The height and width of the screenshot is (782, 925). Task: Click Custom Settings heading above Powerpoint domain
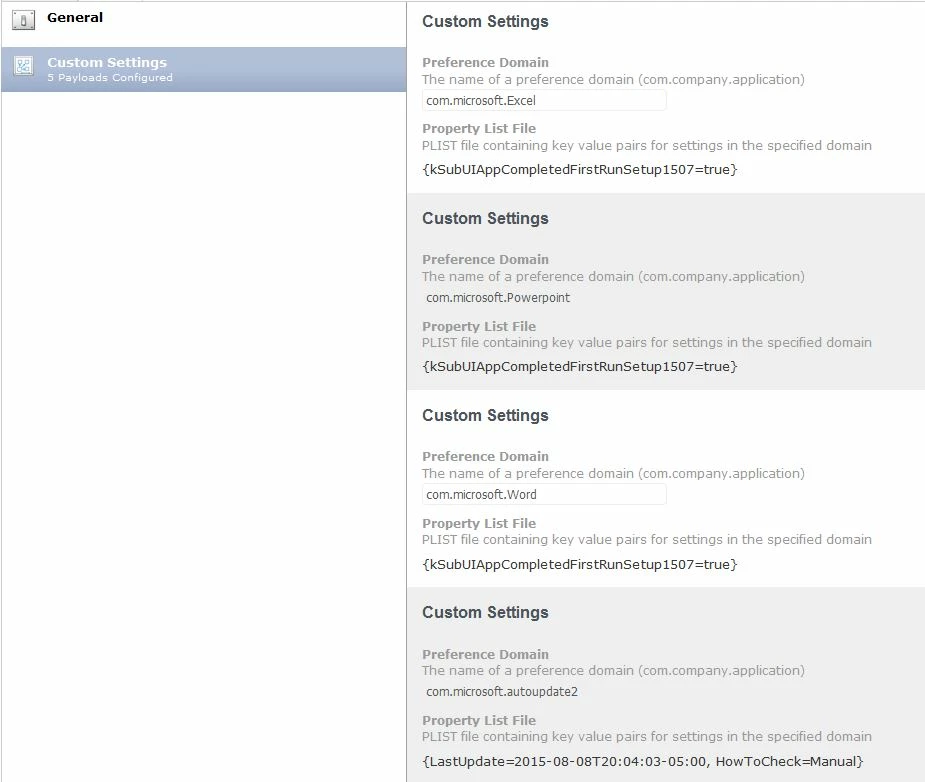click(485, 219)
